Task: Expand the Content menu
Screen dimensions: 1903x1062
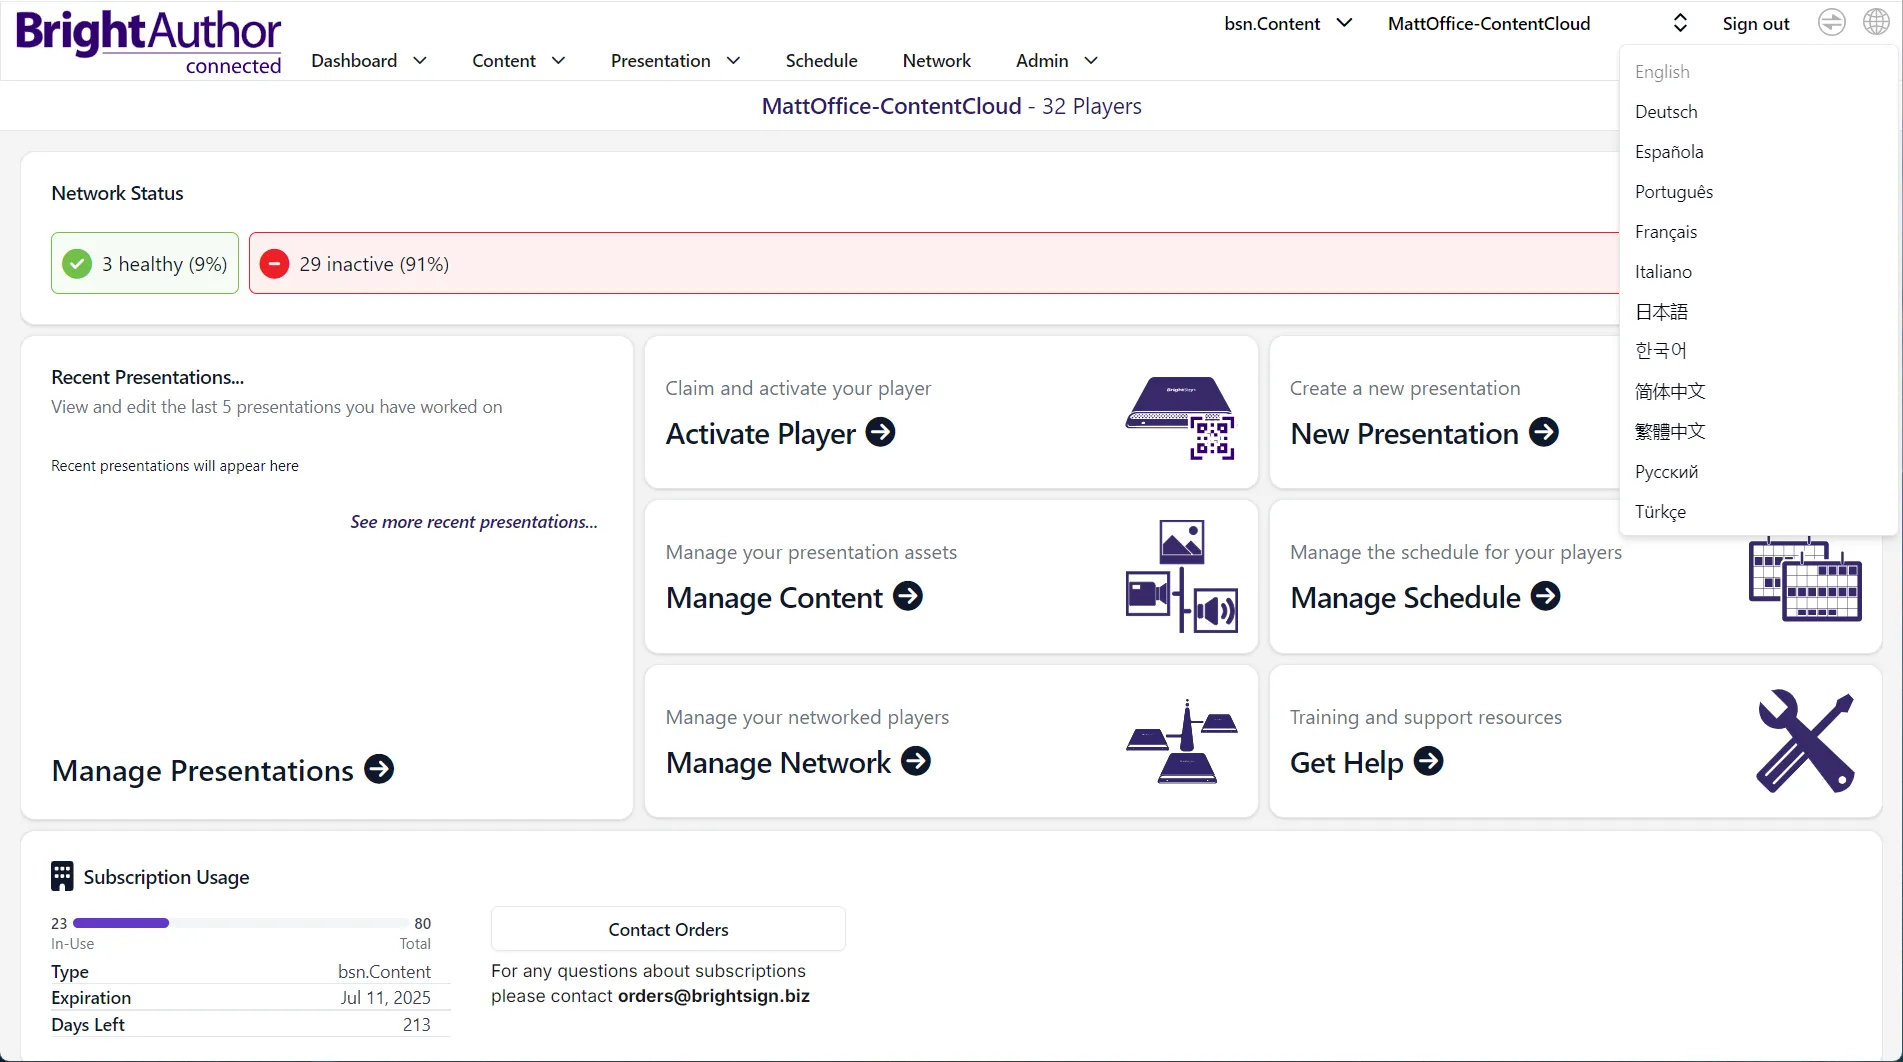Action: [519, 61]
